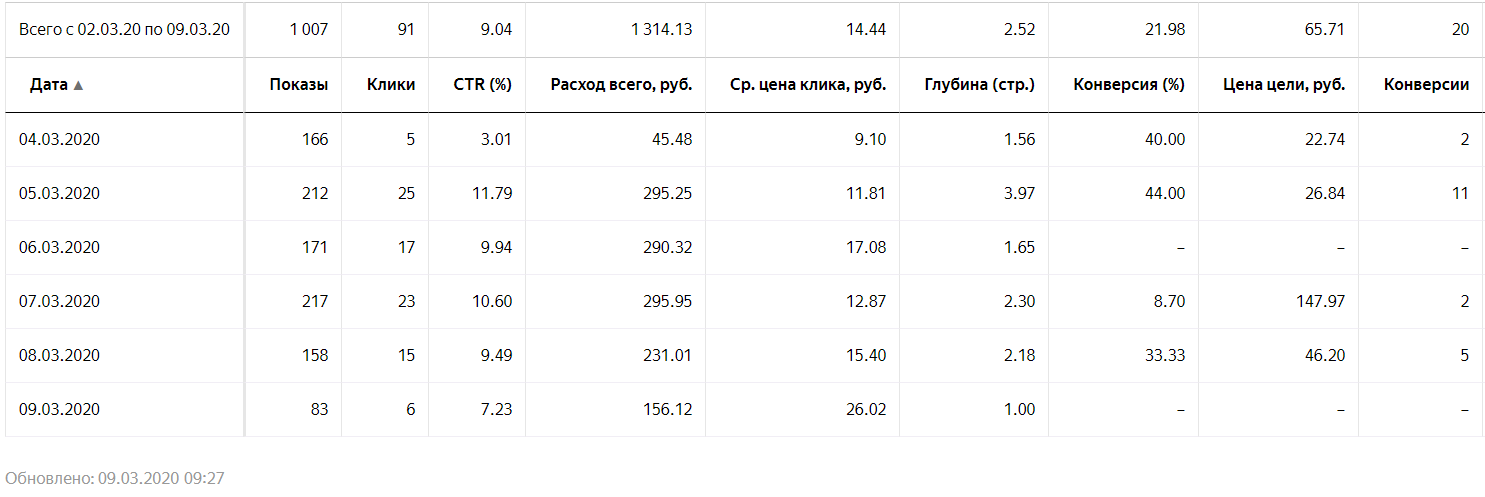This screenshot has width=1485, height=497.
Task: Select the 08.03.2020 date row
Action: [x=59, y=356]
